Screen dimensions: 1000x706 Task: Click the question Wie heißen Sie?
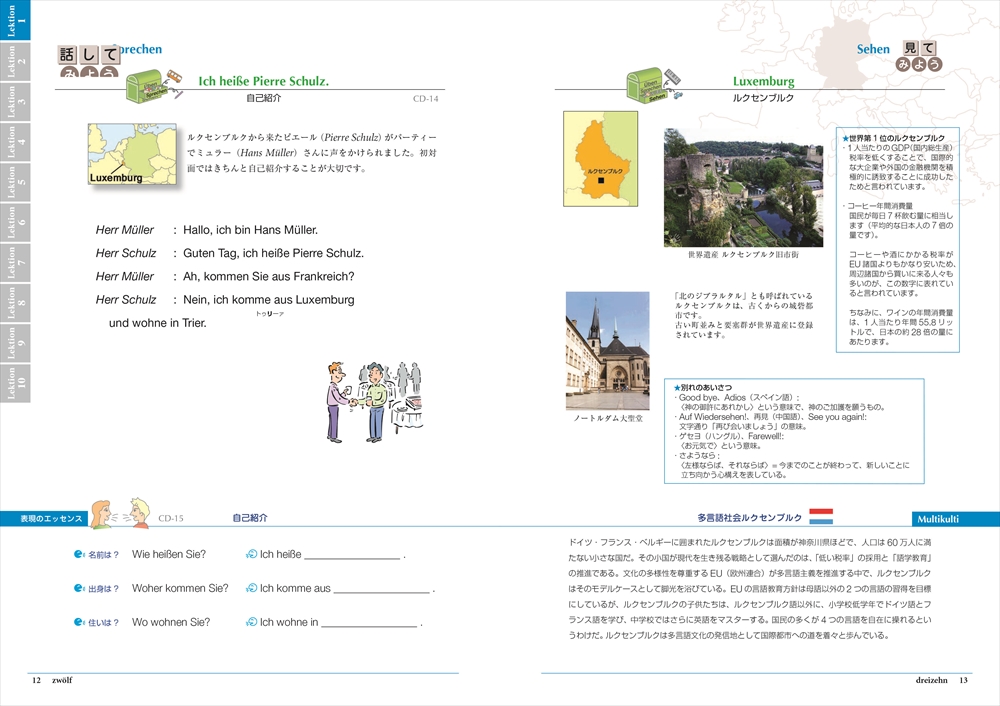169,554
